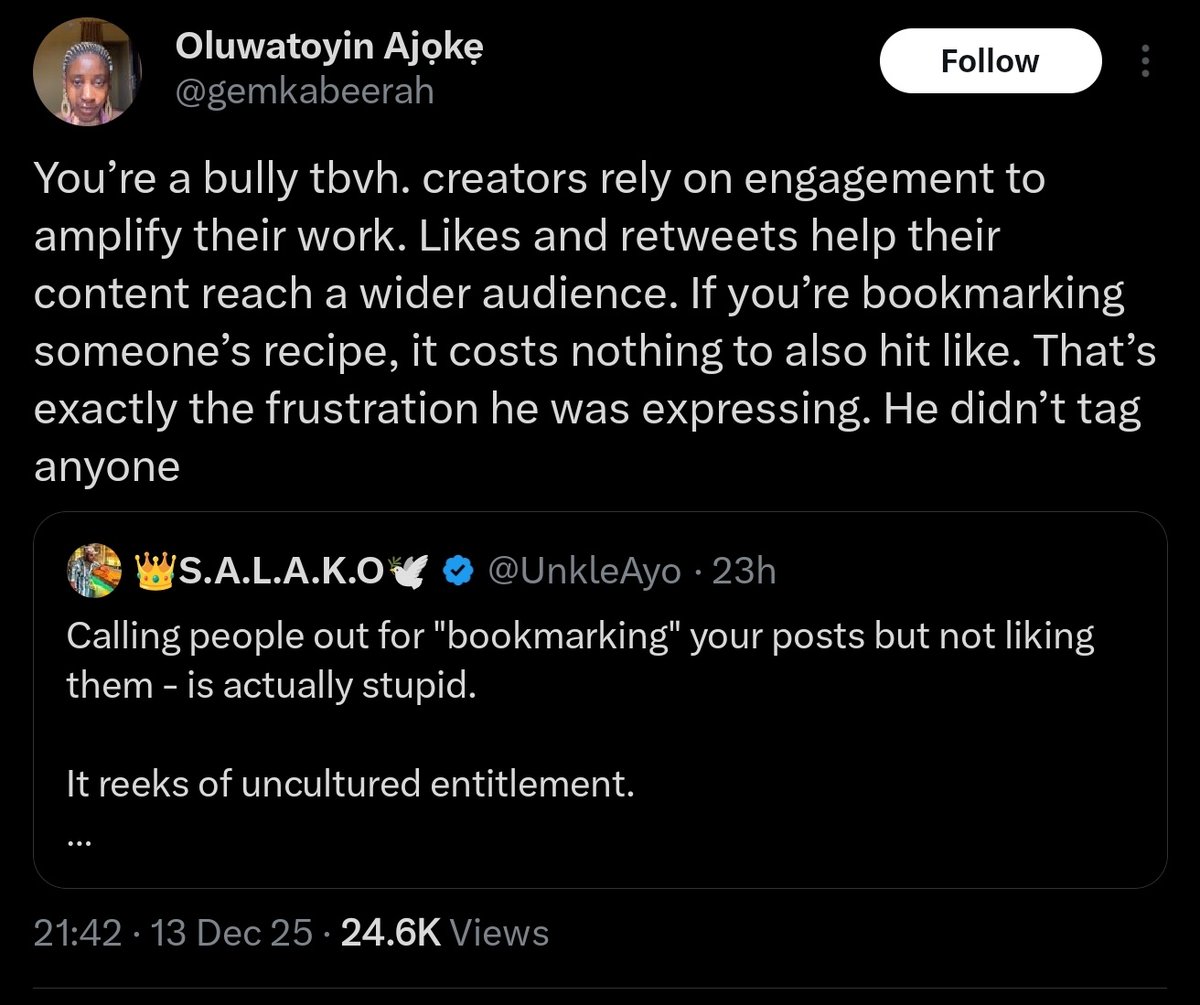
Task: Open the @gemkabeerah handle
Action: tap(304, 92)
